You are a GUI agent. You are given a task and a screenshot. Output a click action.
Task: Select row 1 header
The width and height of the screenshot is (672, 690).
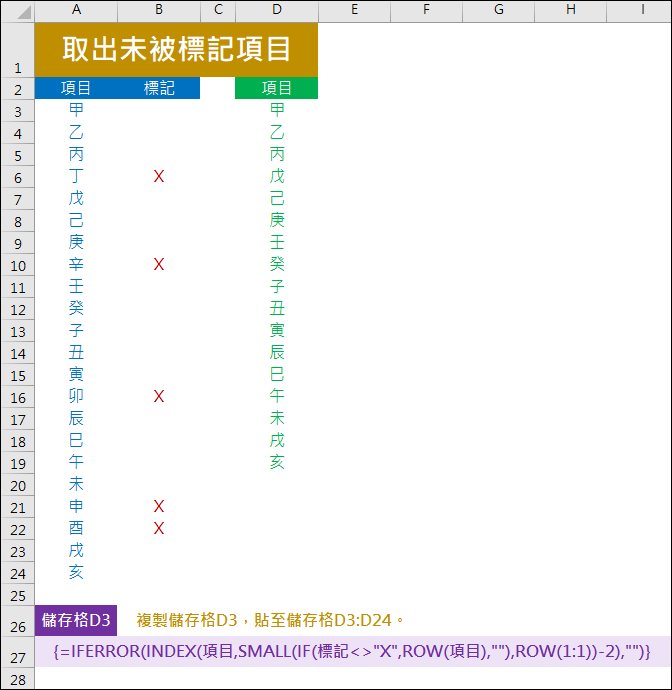pos(18,50)
